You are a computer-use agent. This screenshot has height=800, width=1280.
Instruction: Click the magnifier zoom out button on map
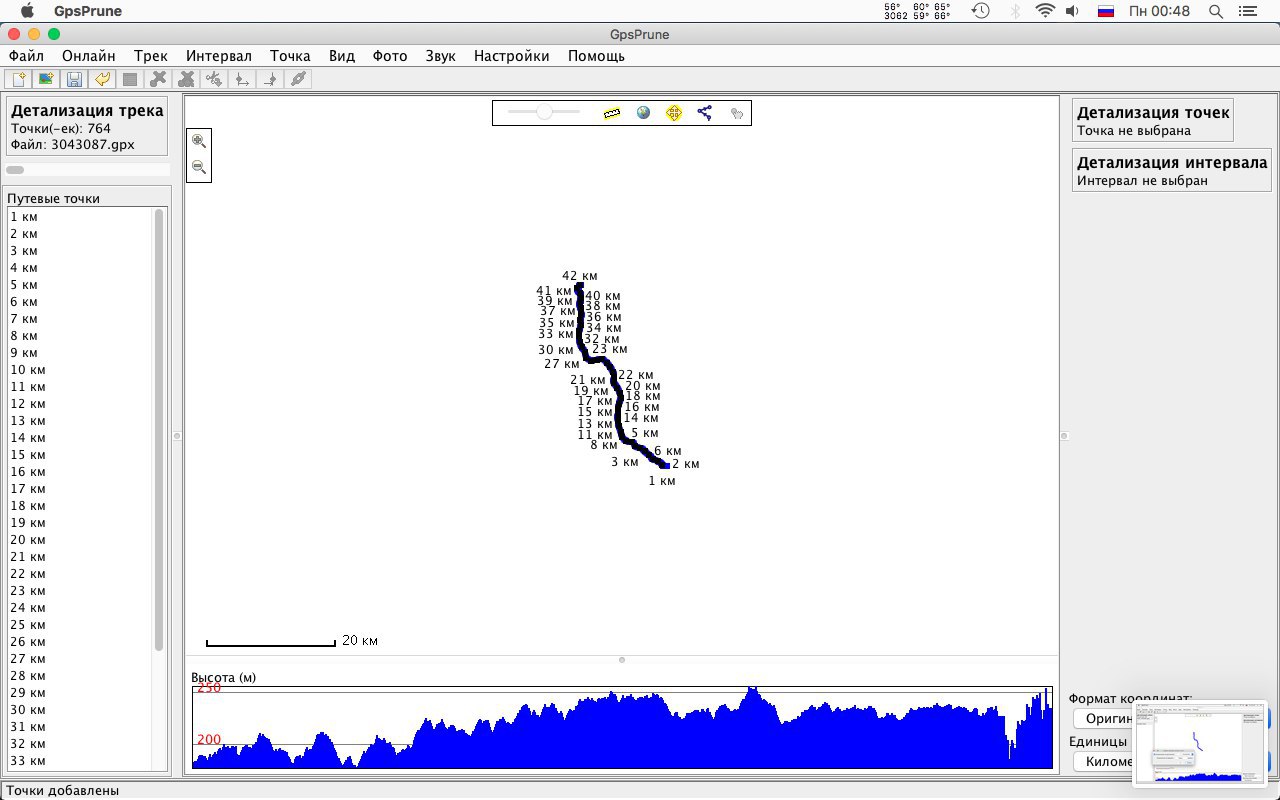click(x=199, y=167)
